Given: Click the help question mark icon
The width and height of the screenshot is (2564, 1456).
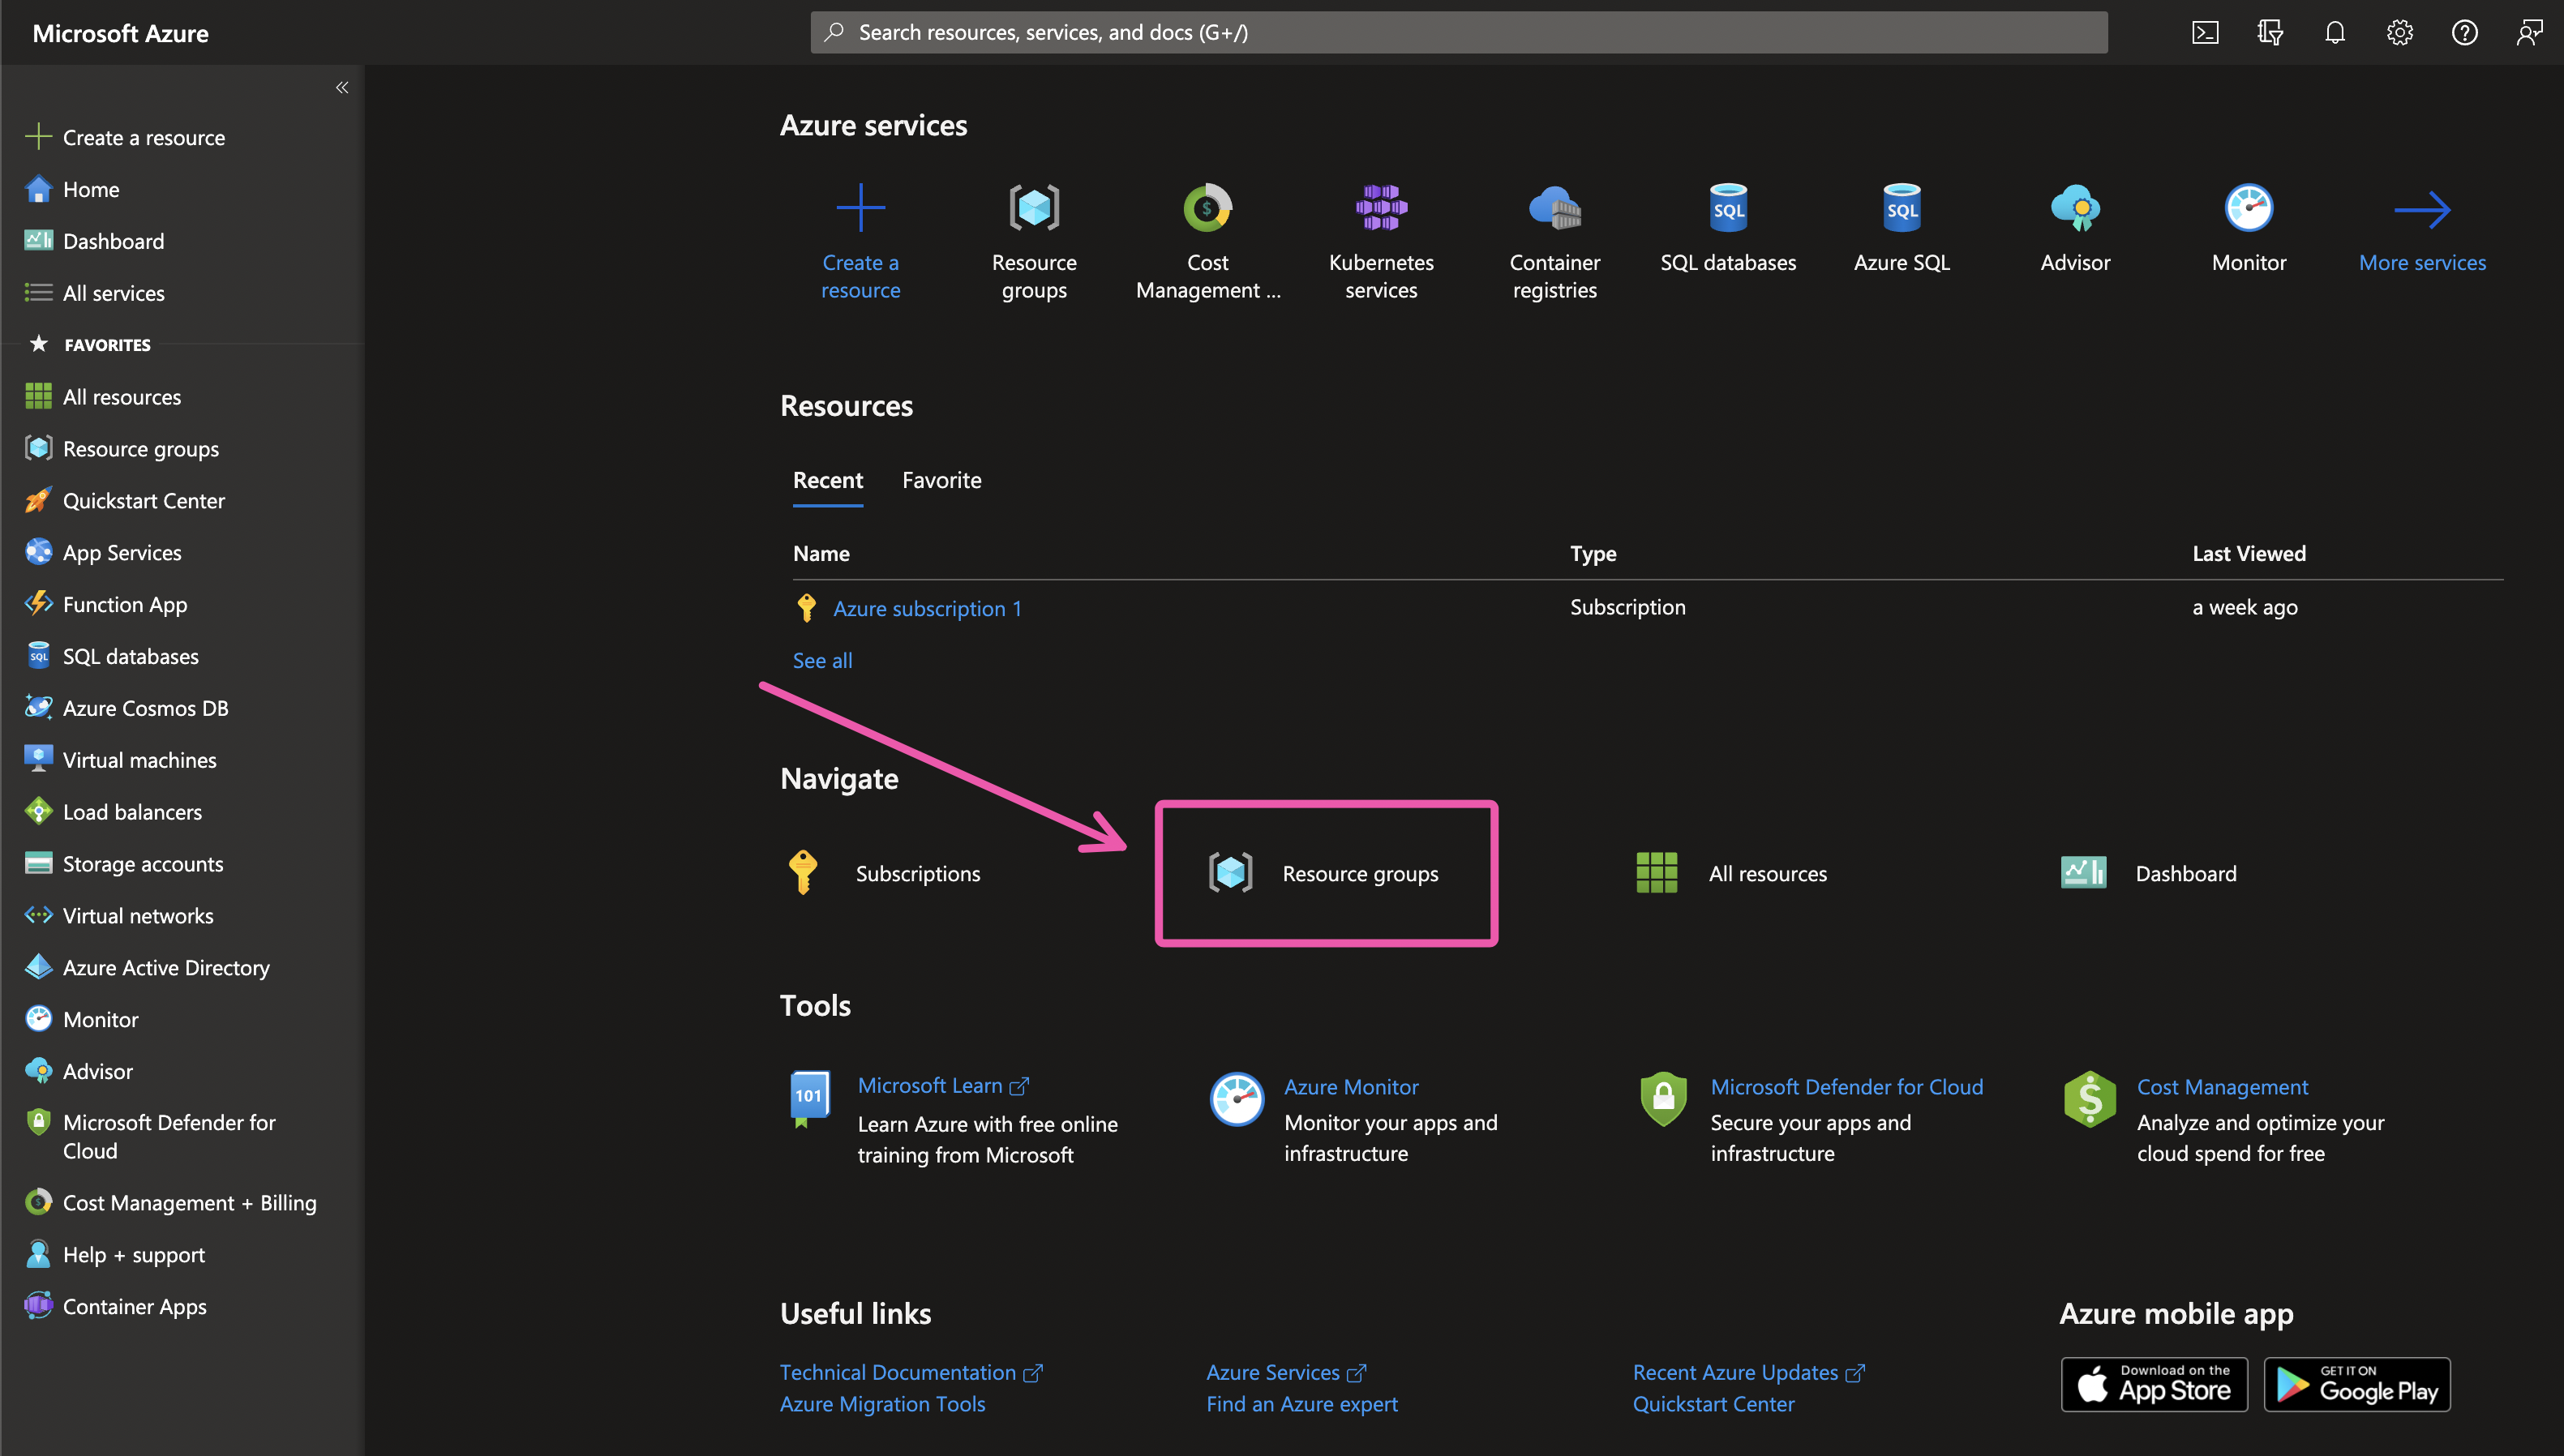Looking at the screenshot, I should tap(2464, 33).
